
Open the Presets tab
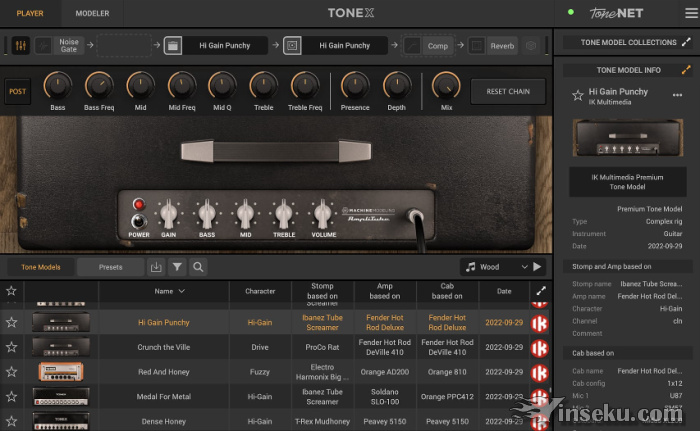[x=110, y=267]
